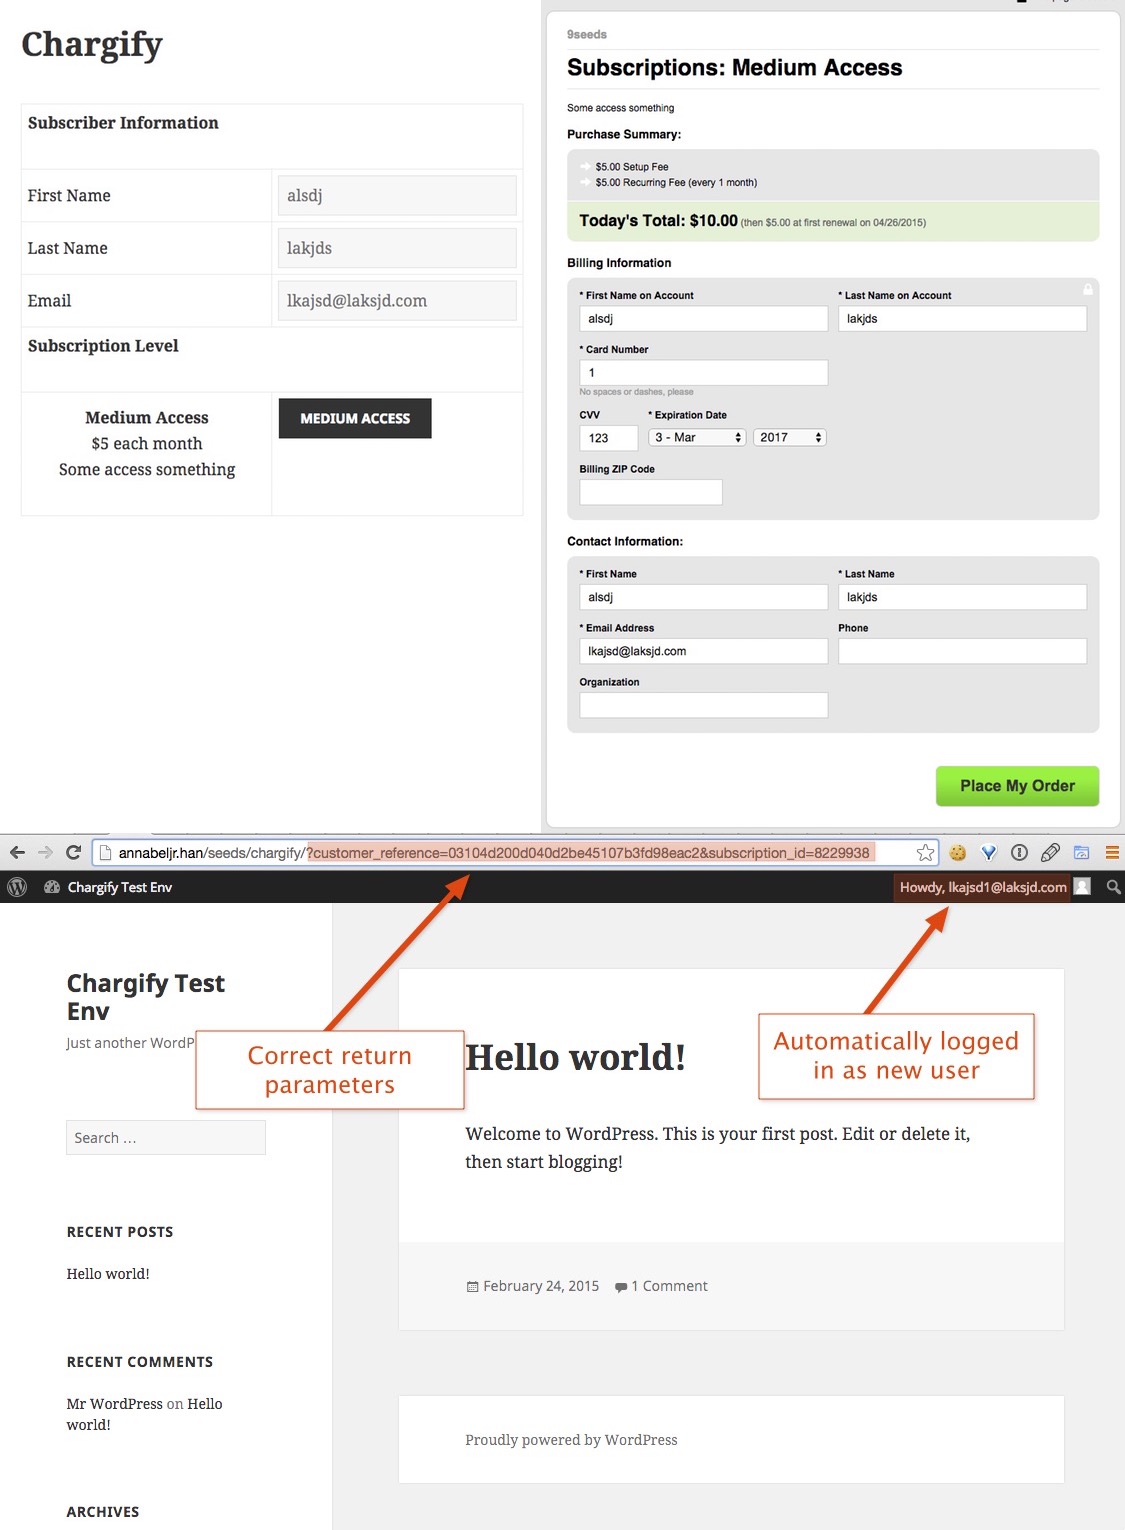Viewport: 1125px width, 1530px height.
Task: Click the browser forward arrow
Action: pyautogui.click(x=45, y=853)
